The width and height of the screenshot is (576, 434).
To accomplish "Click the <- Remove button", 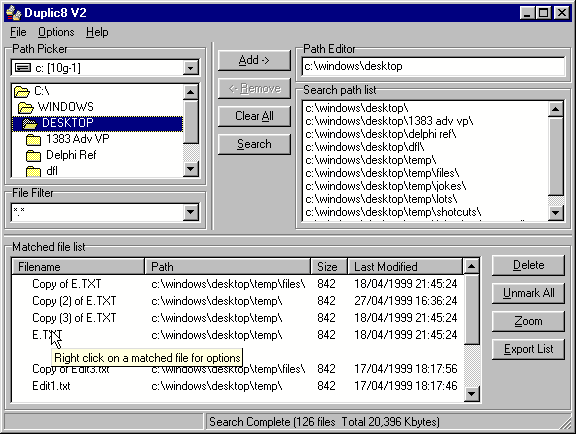I will click(254, 89).
